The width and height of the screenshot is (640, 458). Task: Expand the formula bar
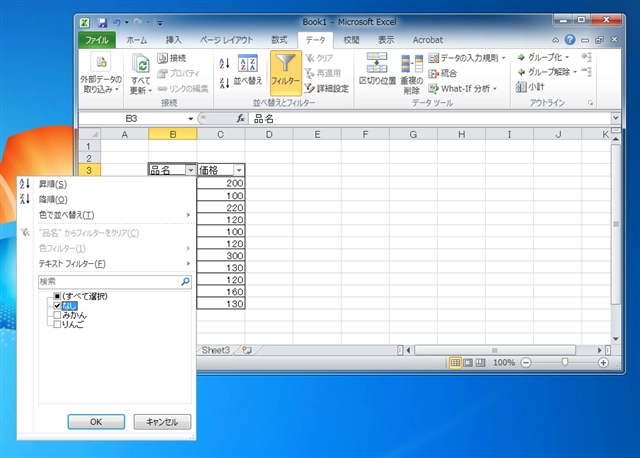(616, 118)
